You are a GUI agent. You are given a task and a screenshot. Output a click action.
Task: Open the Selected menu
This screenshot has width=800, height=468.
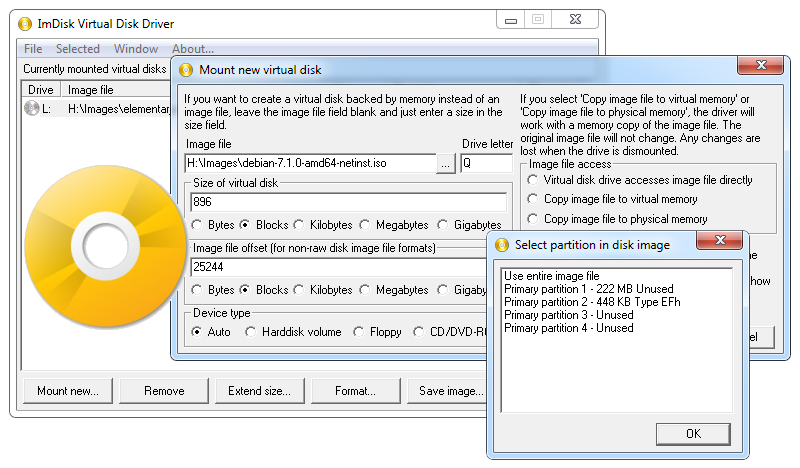pyautogui.click(x=78, y=49)
